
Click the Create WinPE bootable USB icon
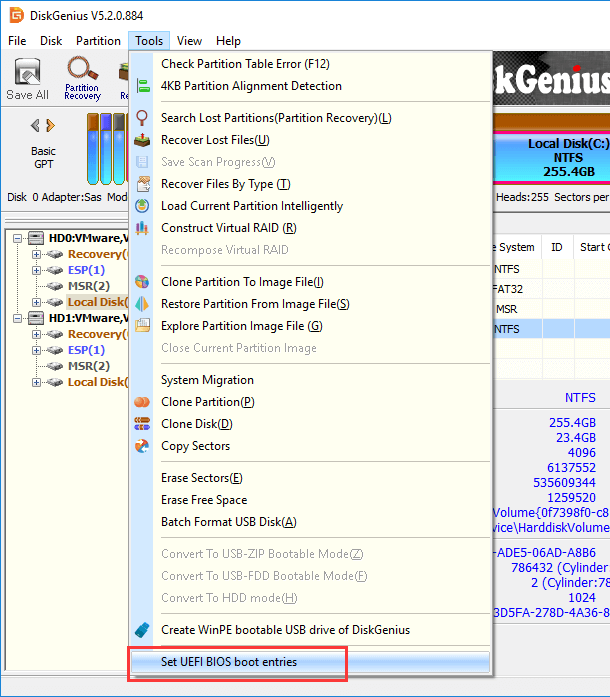click(143, 630)
